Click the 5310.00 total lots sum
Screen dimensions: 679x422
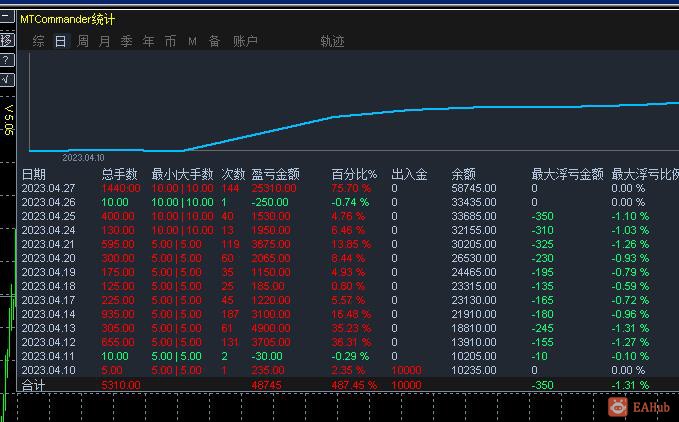(x=121, y=385)
